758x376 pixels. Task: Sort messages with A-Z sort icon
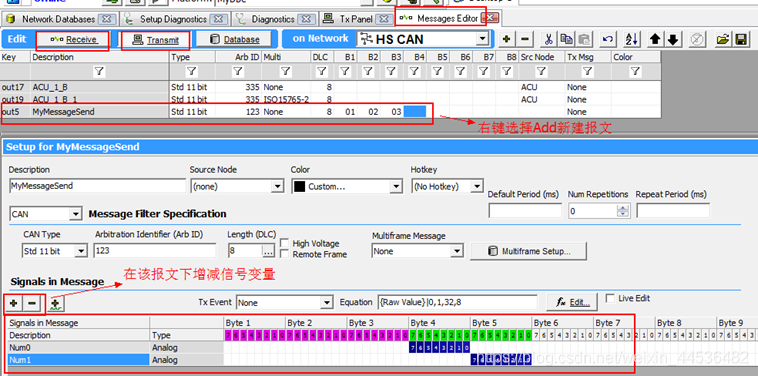631,40
